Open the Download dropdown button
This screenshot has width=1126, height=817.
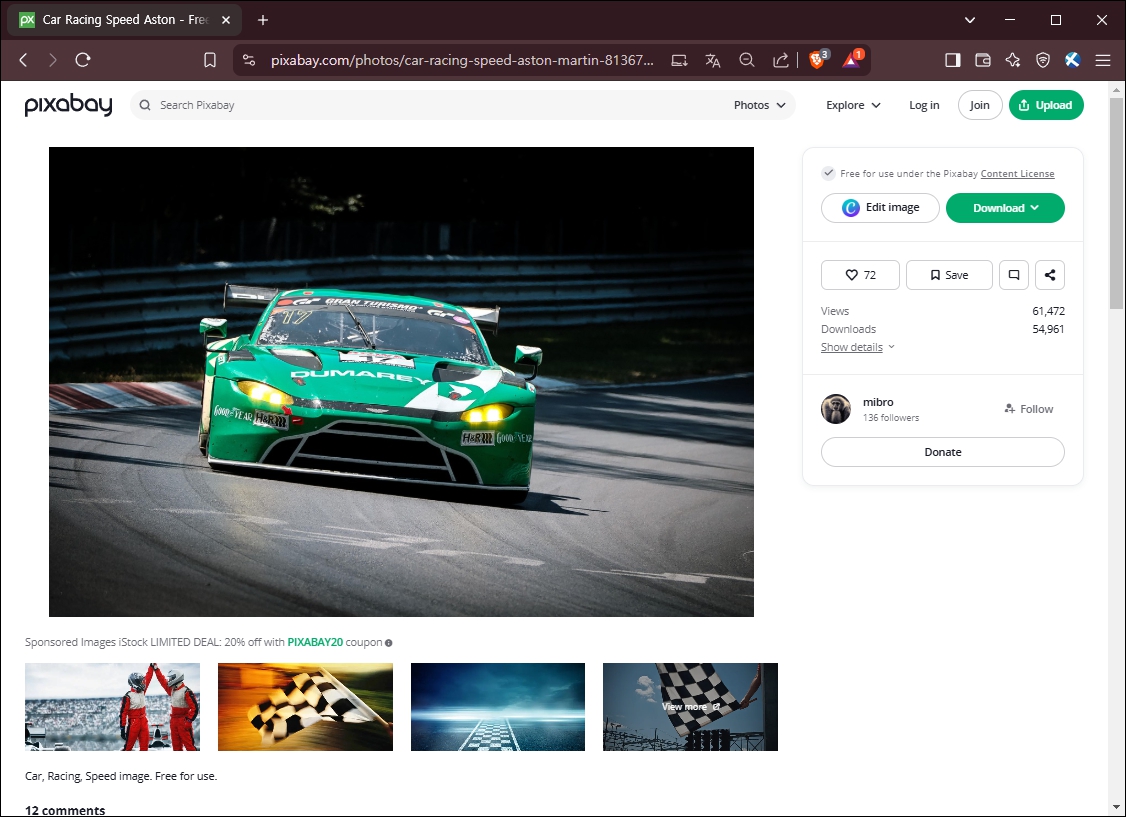pyautogui.click(x=1005, y=207)
